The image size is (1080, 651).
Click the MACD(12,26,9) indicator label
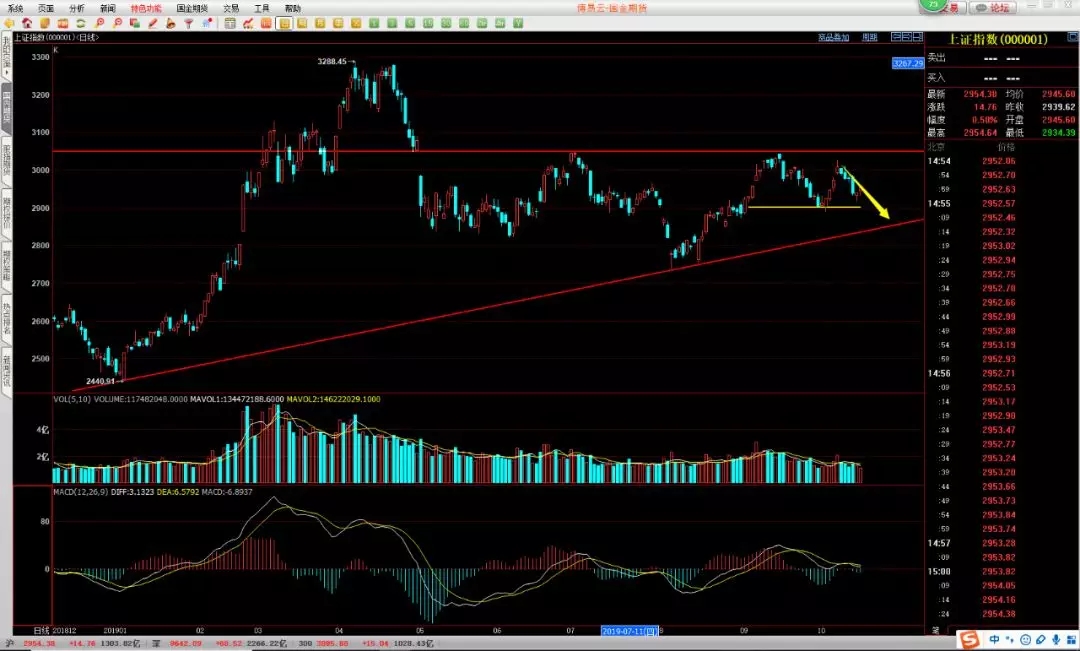tap(81, 492)
